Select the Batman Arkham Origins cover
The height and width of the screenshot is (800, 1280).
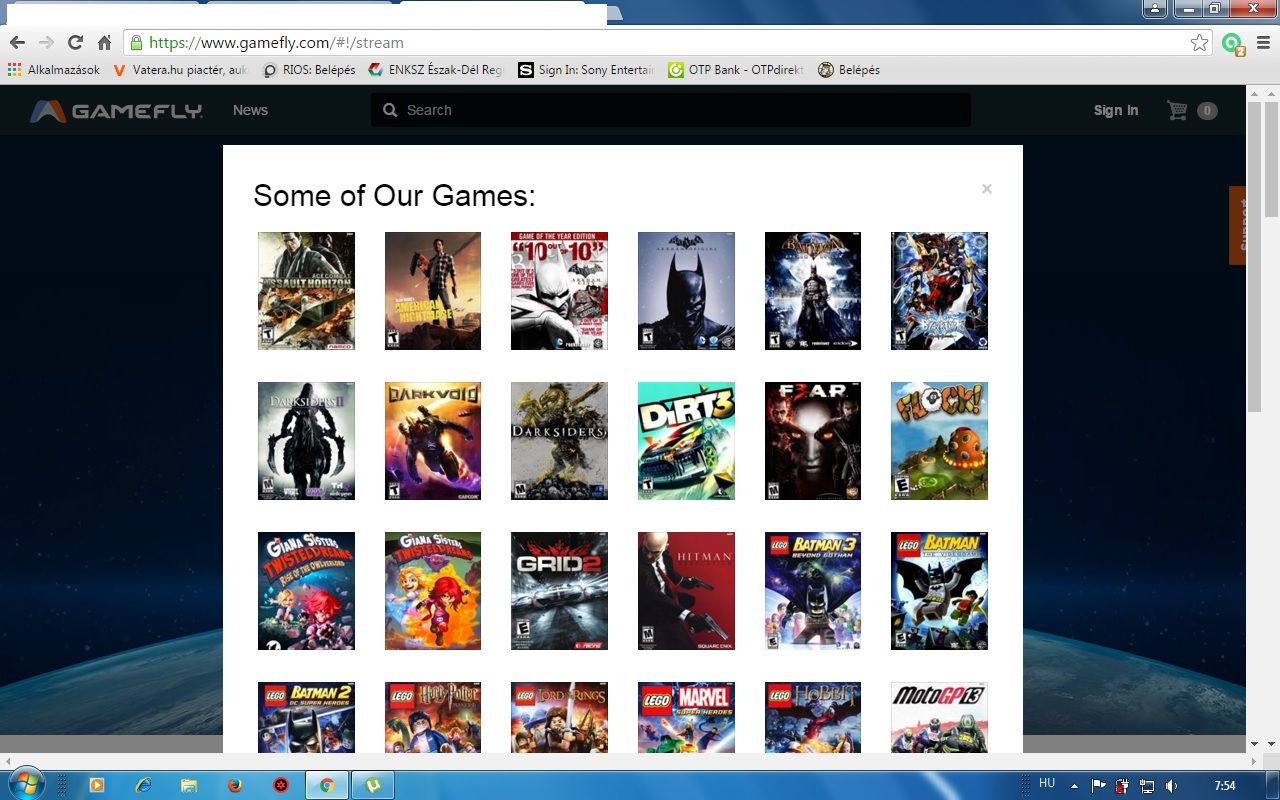point(686,291)
